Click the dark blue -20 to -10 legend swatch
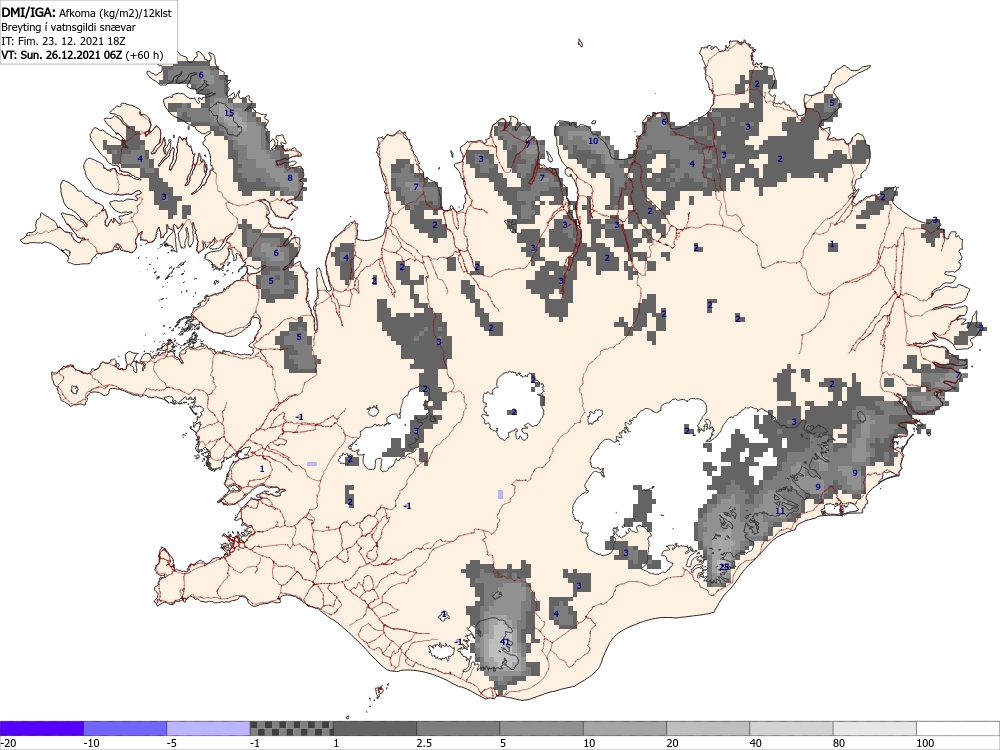This screenshot has width=1000, height=750. 41,728
